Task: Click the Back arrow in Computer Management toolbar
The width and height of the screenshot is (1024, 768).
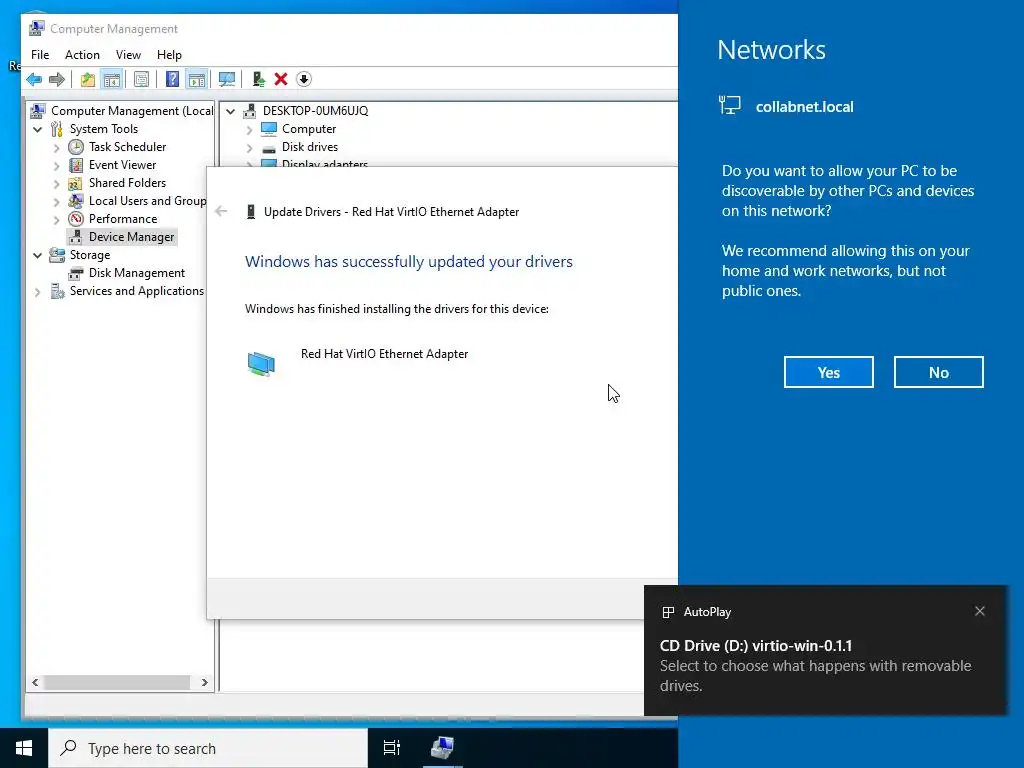Action: [x=34, y=80]
